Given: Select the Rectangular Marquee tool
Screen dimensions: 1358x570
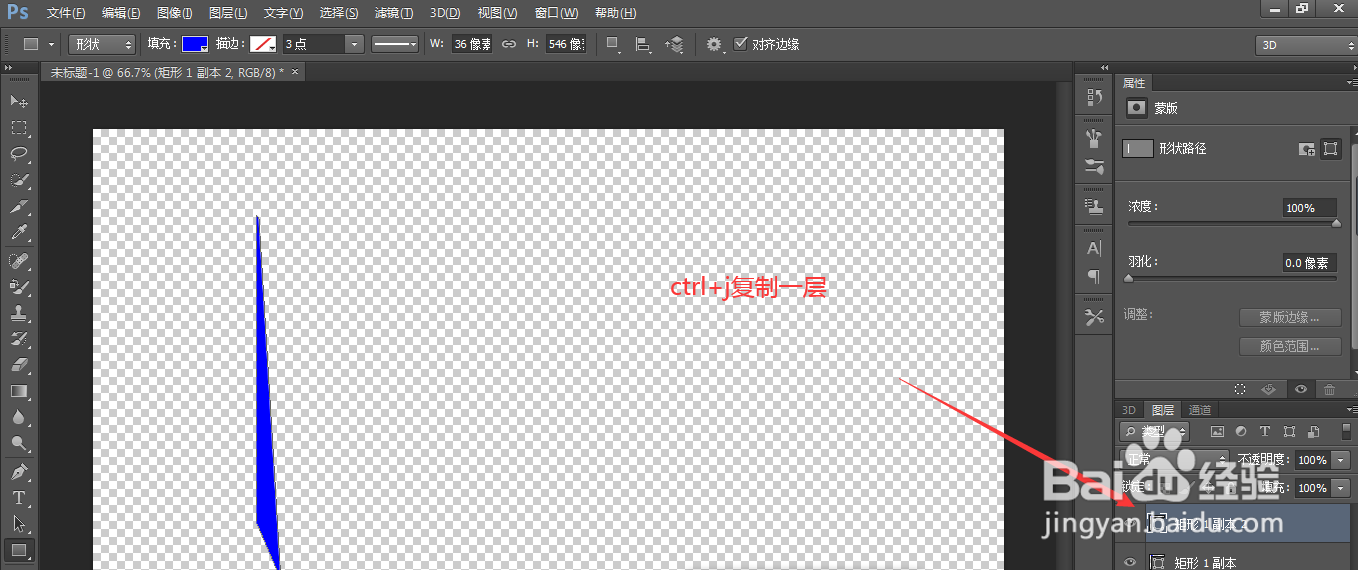Looking at the screenshot, I should point(19,128).
